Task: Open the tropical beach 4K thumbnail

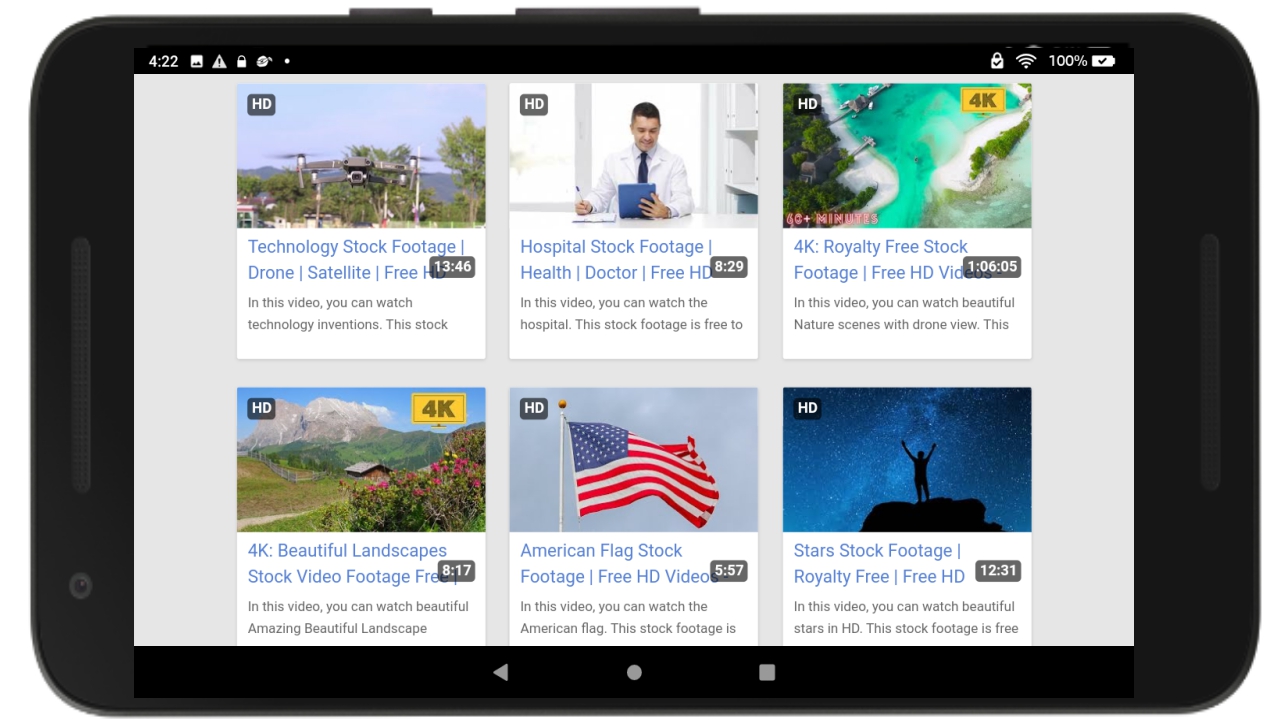Action: tap(906, 155)
